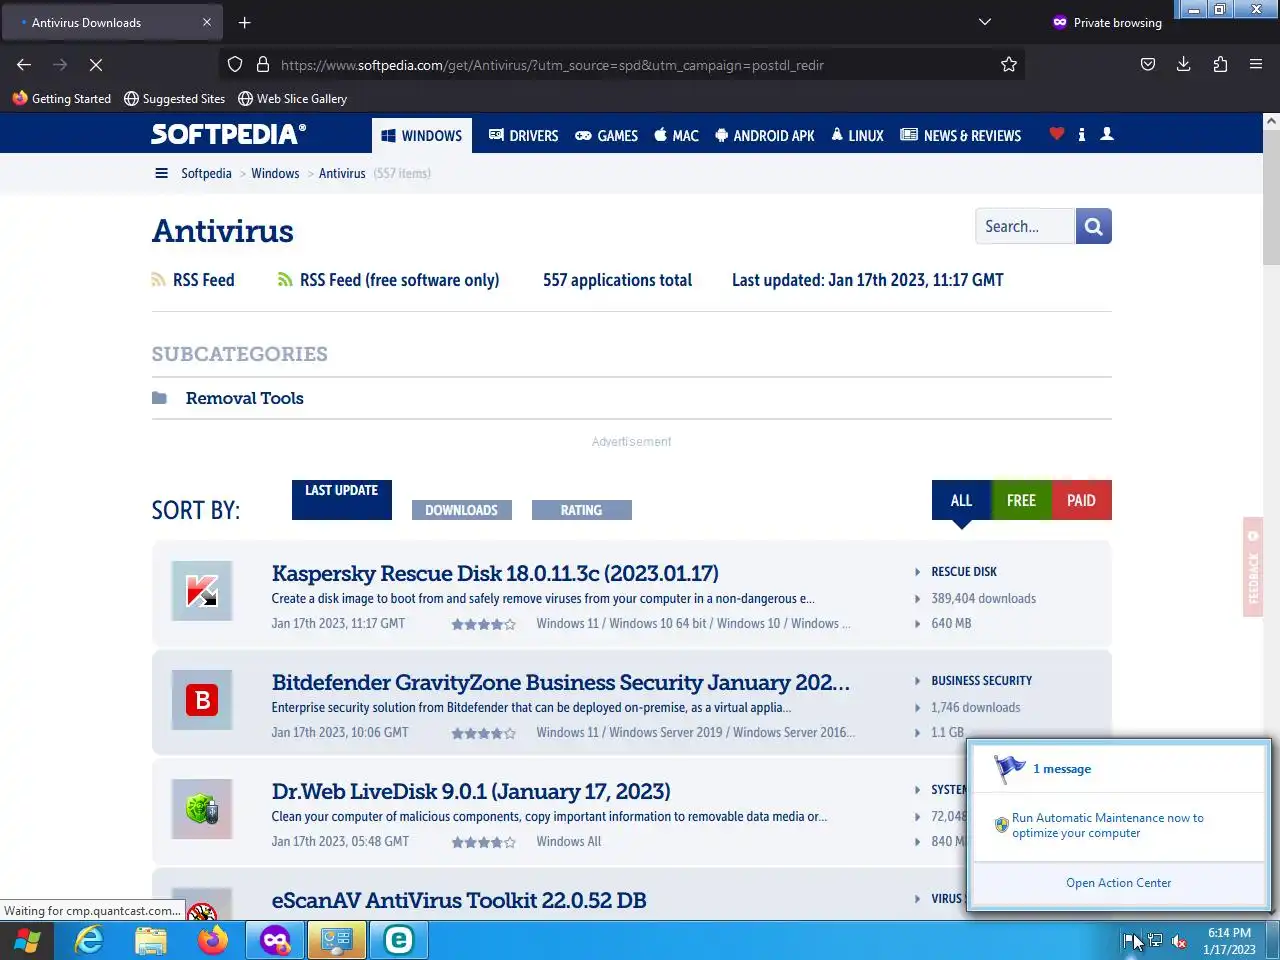Open the Firefox downloads panel
1280x960 pixels.
[1184, 64]
